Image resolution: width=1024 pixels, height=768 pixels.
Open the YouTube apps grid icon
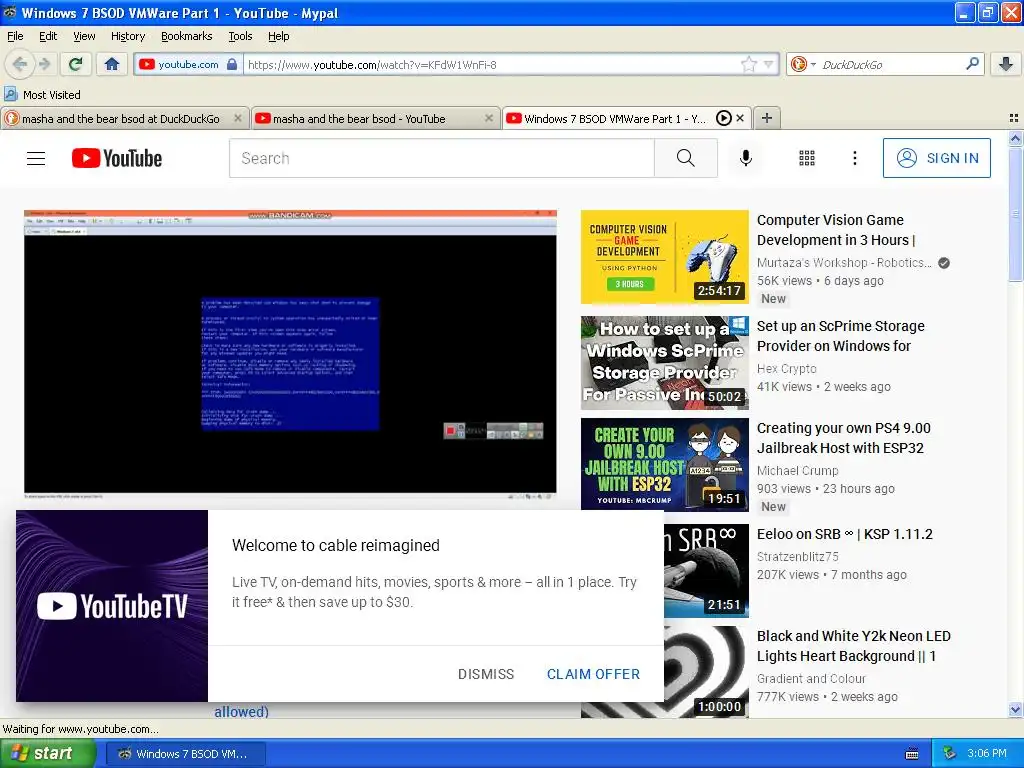pyautogui.click(x=807, y=158)
